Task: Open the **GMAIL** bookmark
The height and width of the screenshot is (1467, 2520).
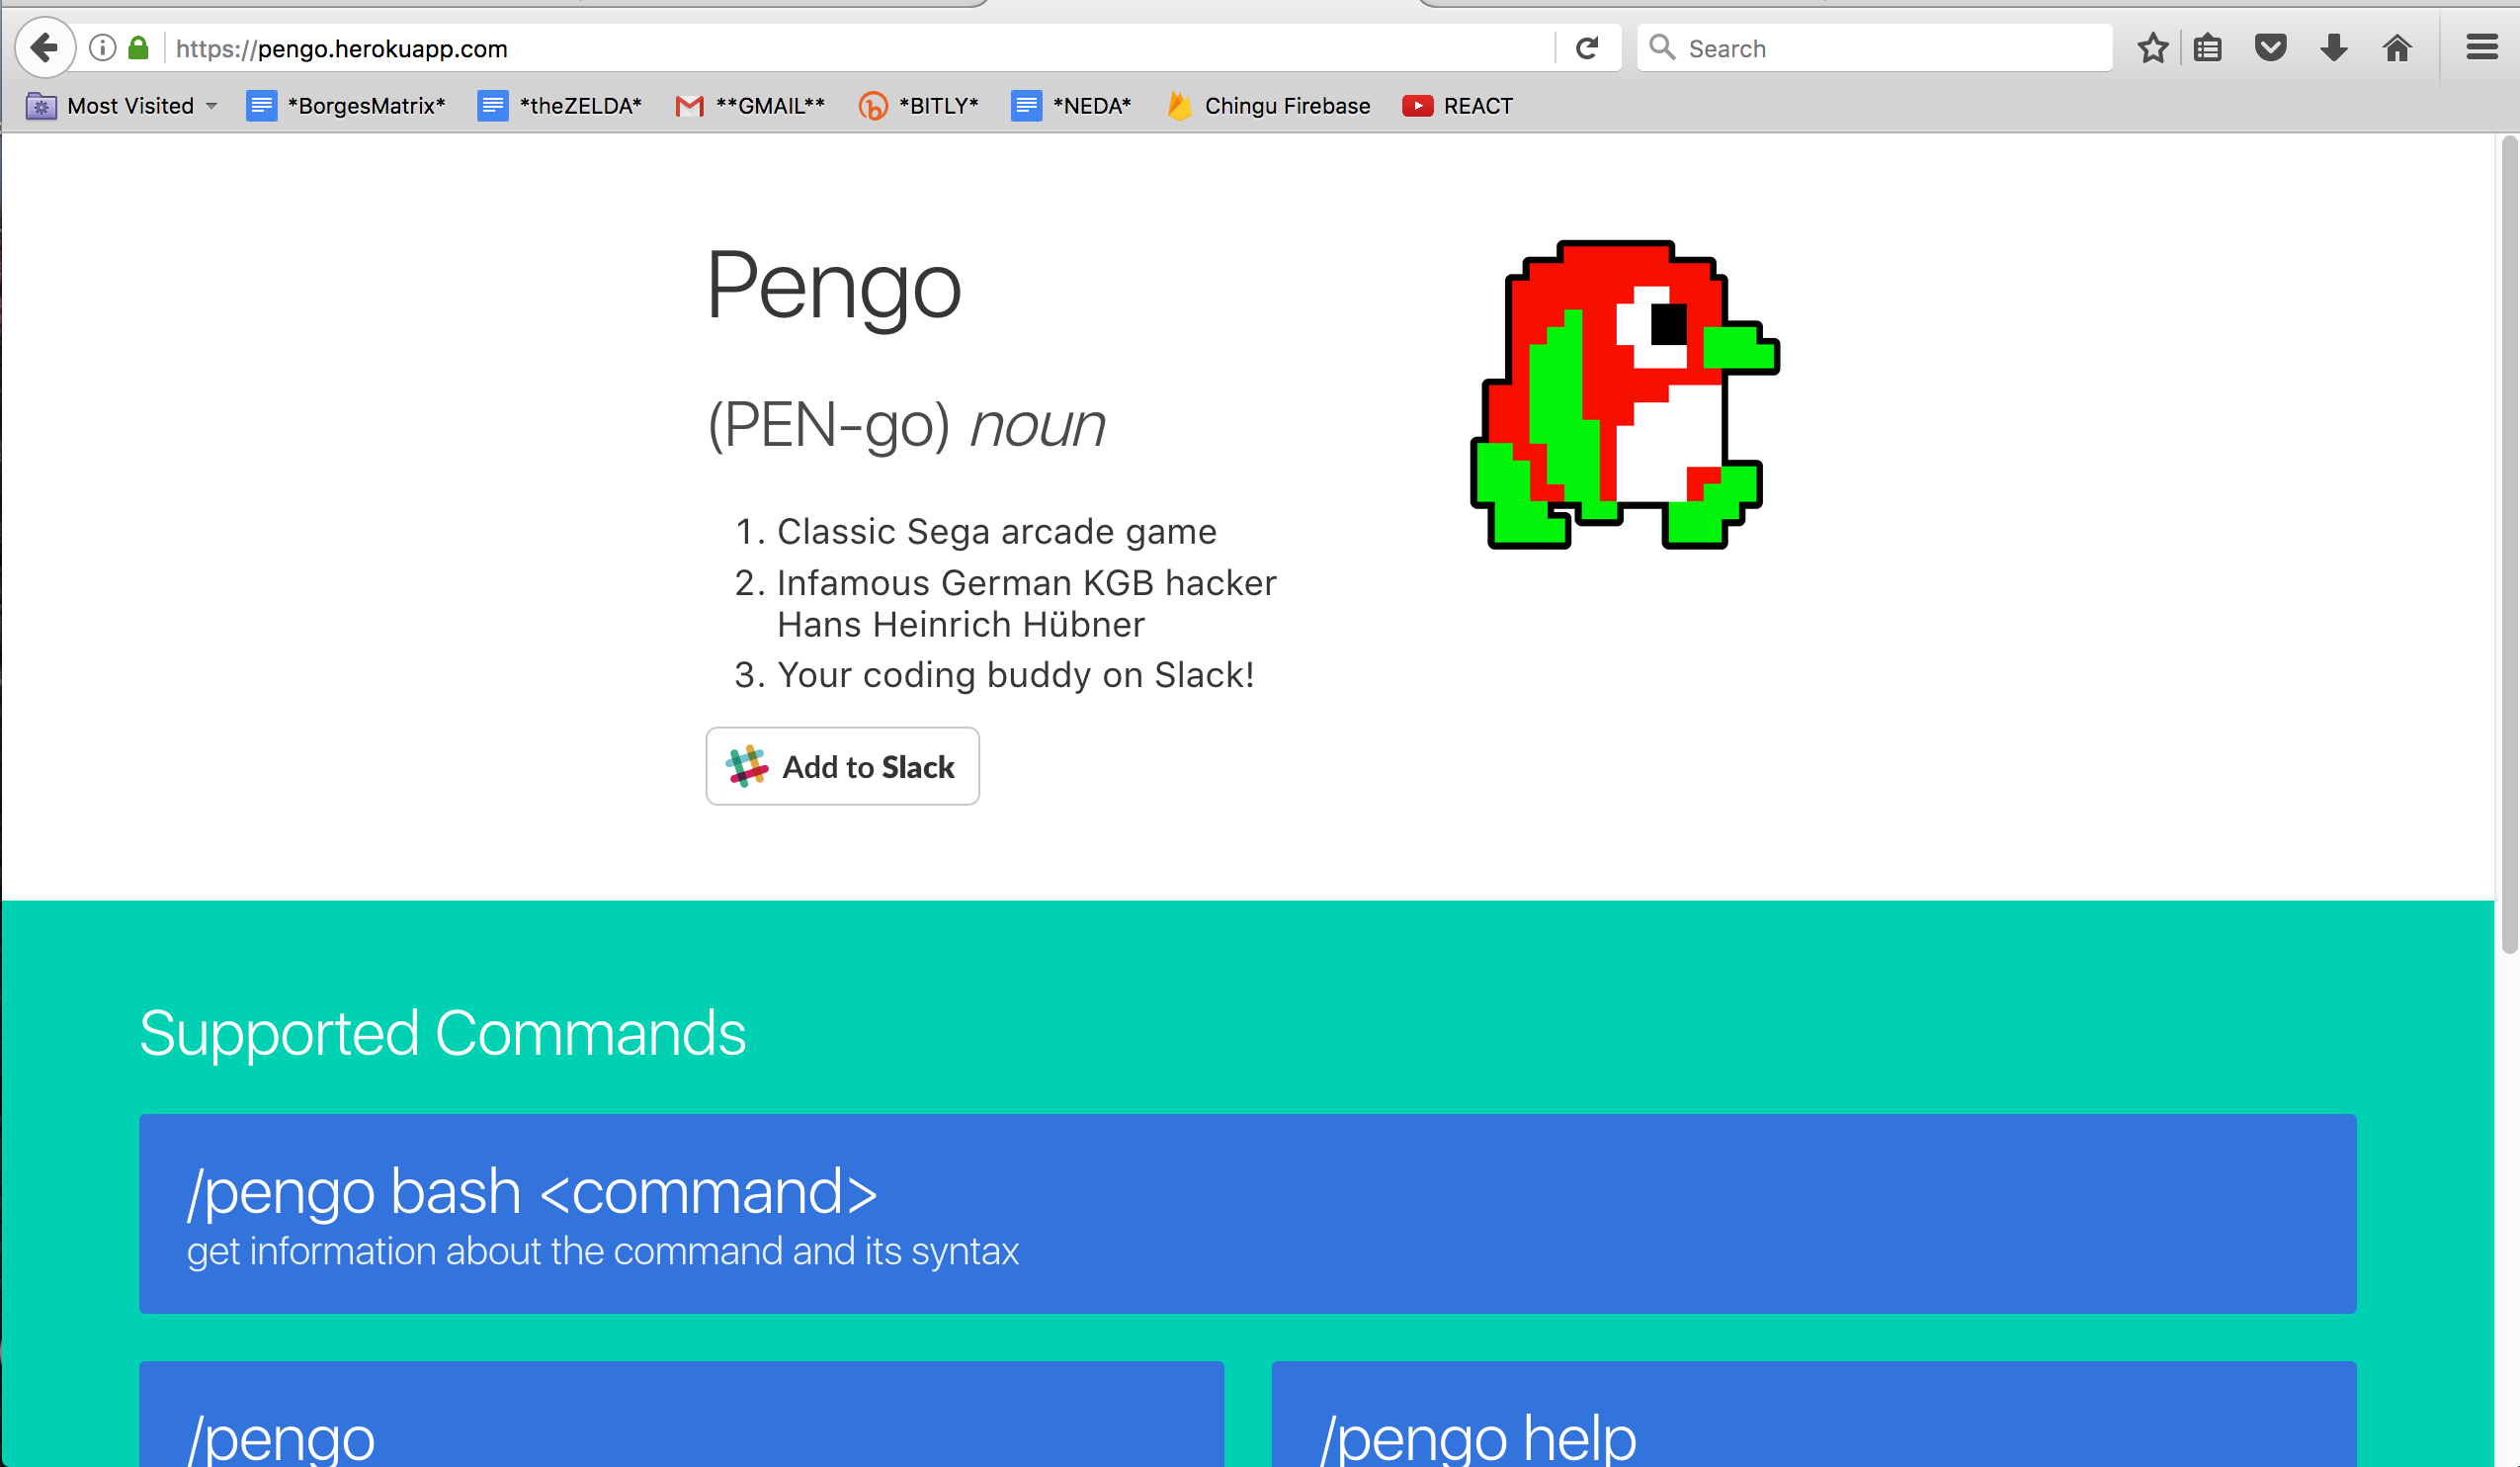Action: tap(750, 106)
